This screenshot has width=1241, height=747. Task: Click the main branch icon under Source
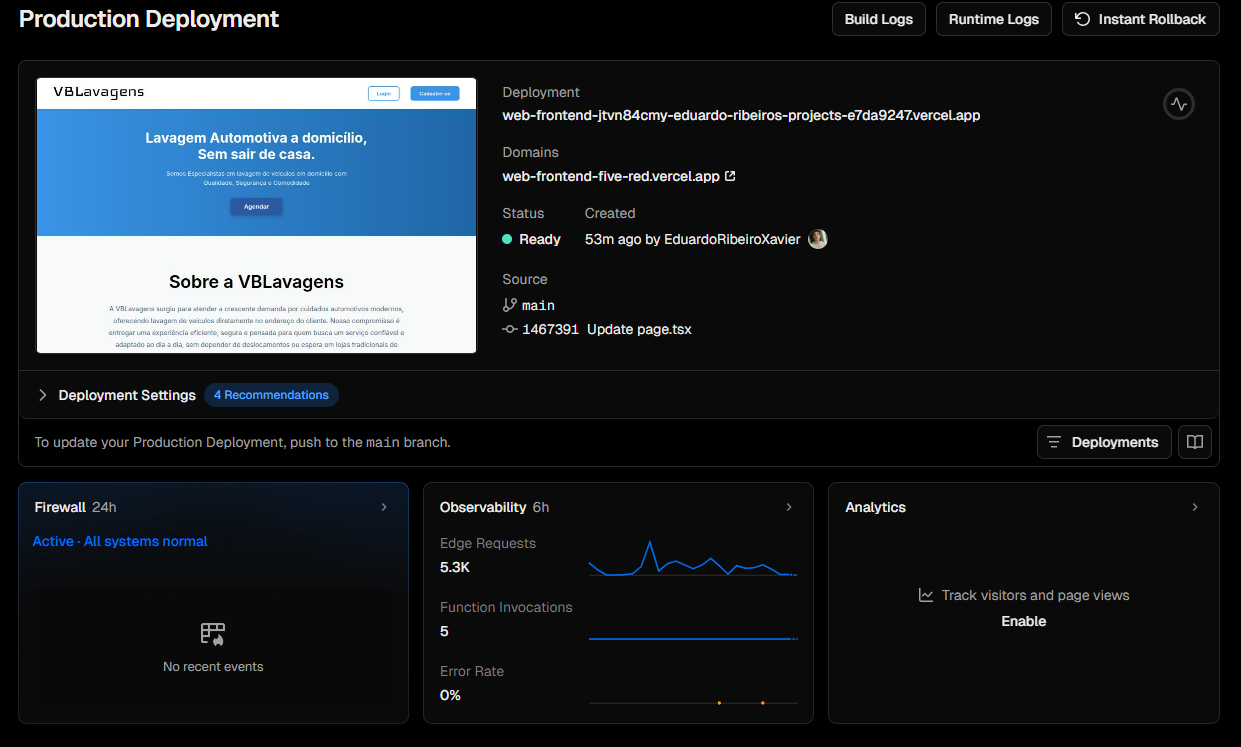[x=510, y=305]
